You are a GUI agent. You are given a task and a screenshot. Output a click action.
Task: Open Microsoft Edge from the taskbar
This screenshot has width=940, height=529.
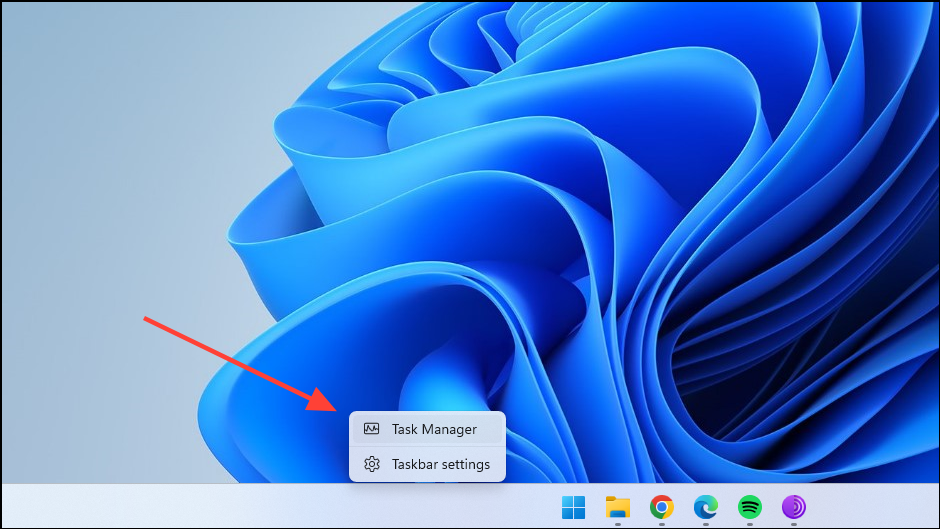tap(706, 507)
